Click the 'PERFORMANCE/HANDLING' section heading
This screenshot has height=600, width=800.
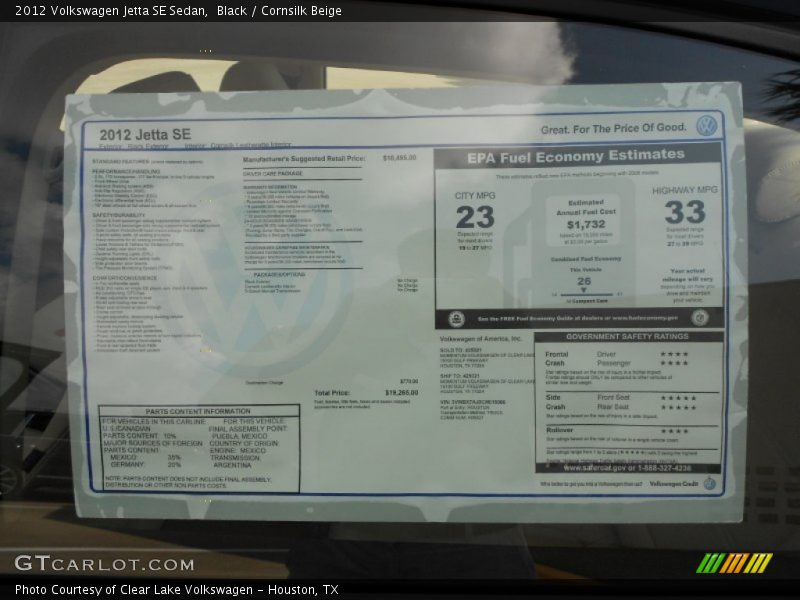click(126, 171)
